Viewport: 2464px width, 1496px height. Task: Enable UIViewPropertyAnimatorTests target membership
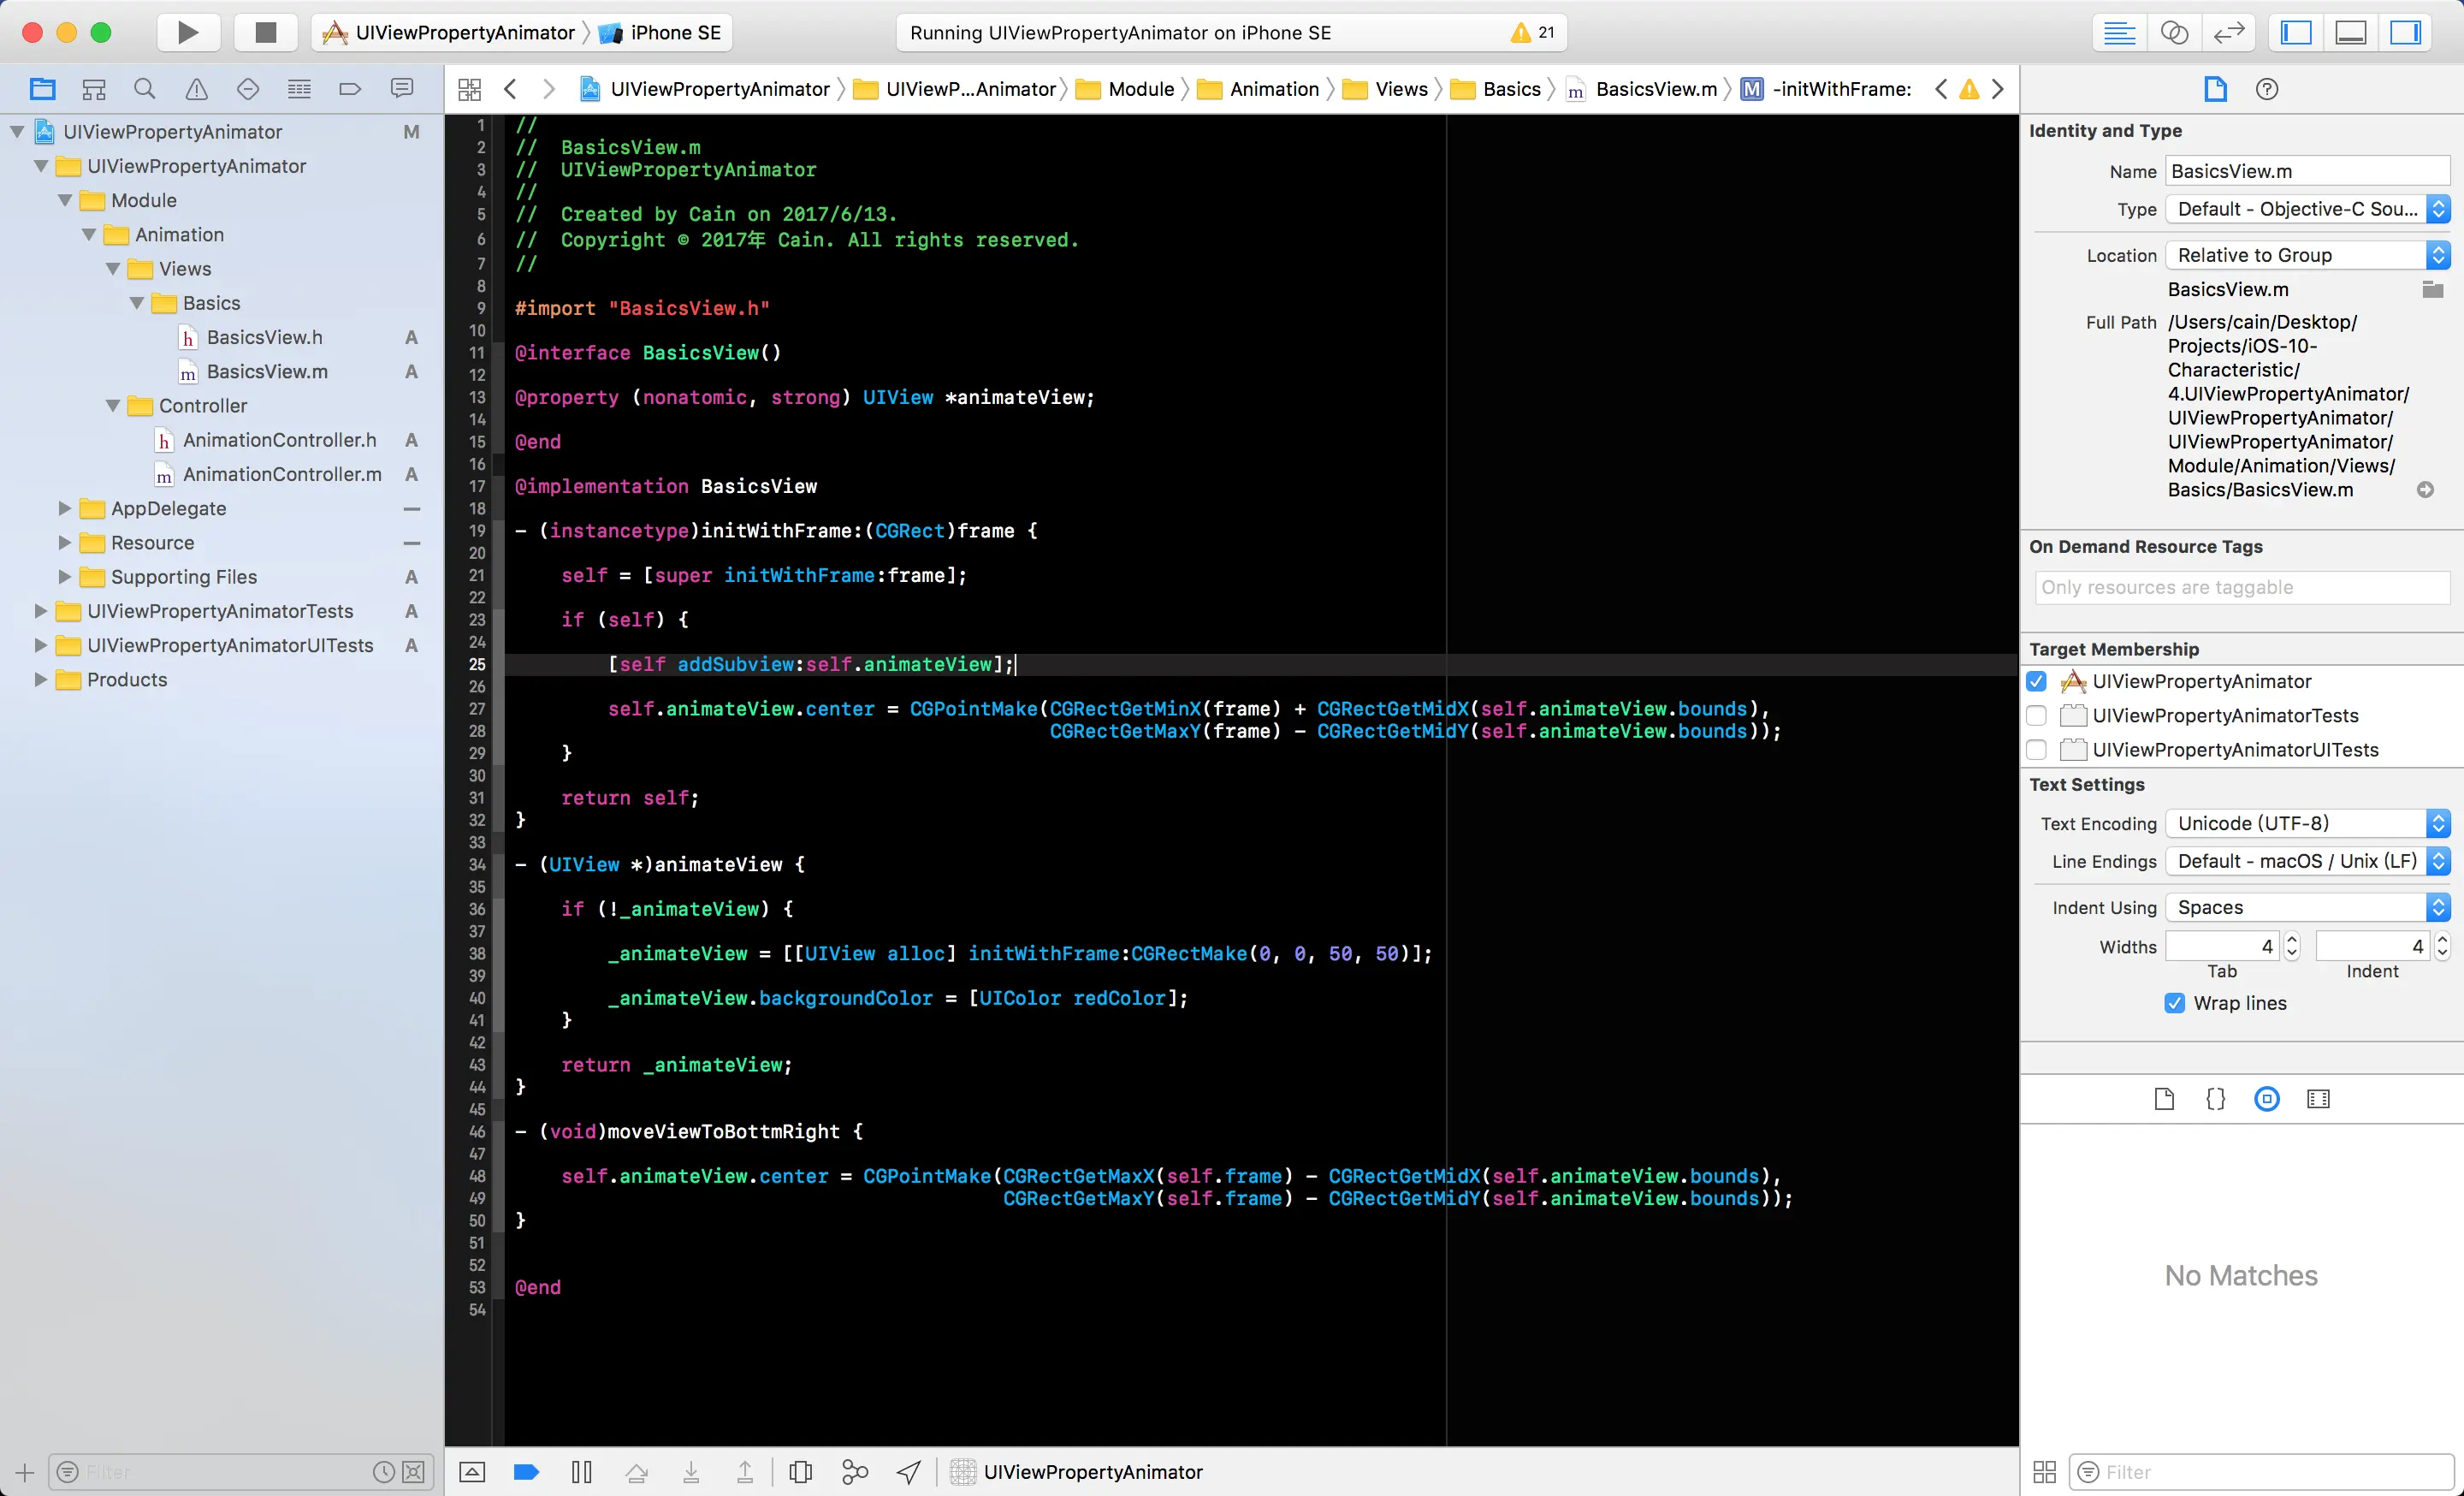click(2036, 715)
